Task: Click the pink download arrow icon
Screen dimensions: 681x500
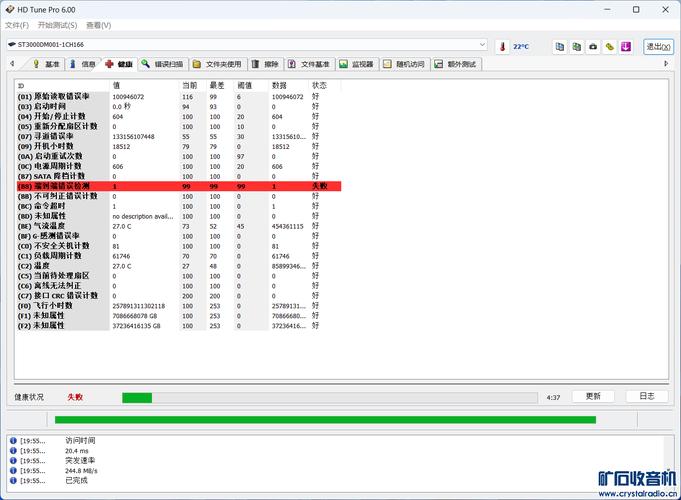Action: [626, 46]
